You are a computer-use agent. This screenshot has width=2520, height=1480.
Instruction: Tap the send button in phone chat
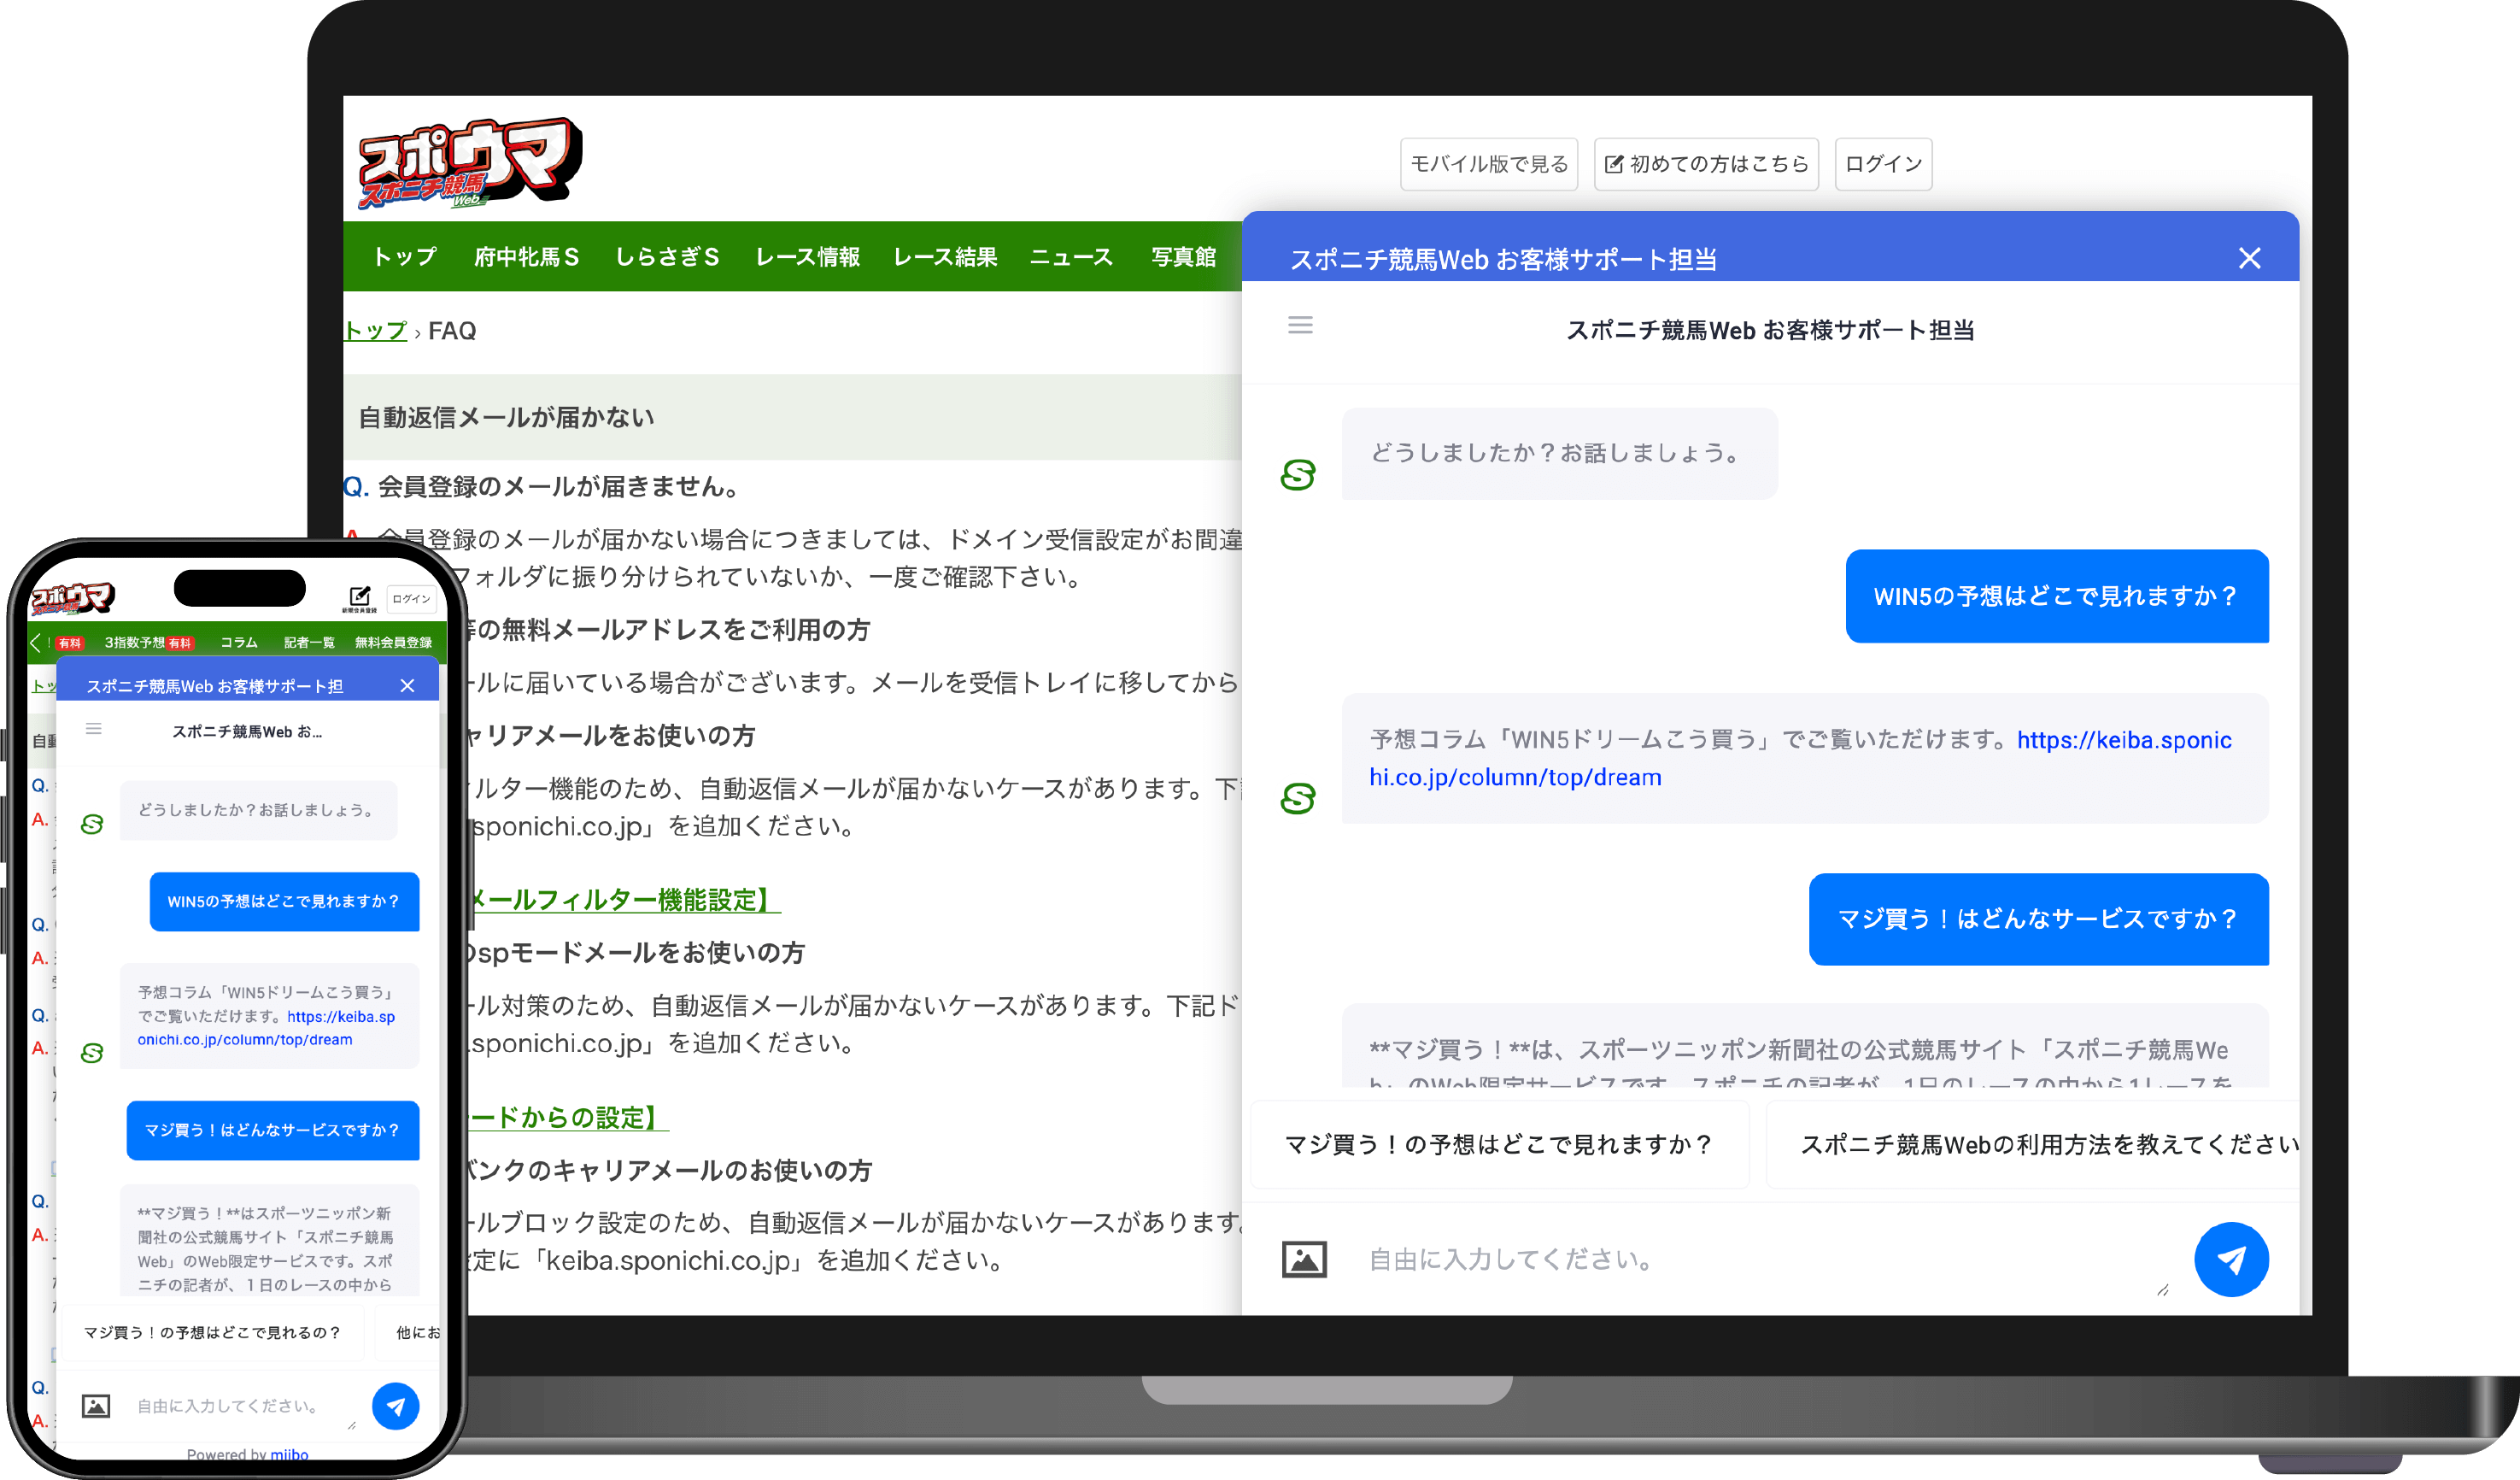[x=396, y=1406]
